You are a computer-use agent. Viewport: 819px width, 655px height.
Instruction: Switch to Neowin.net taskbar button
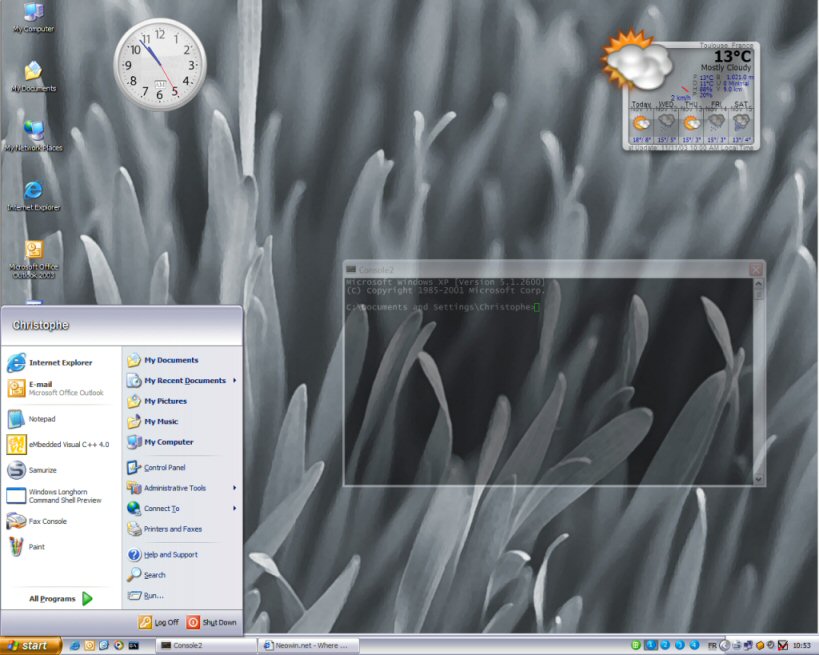309,646
